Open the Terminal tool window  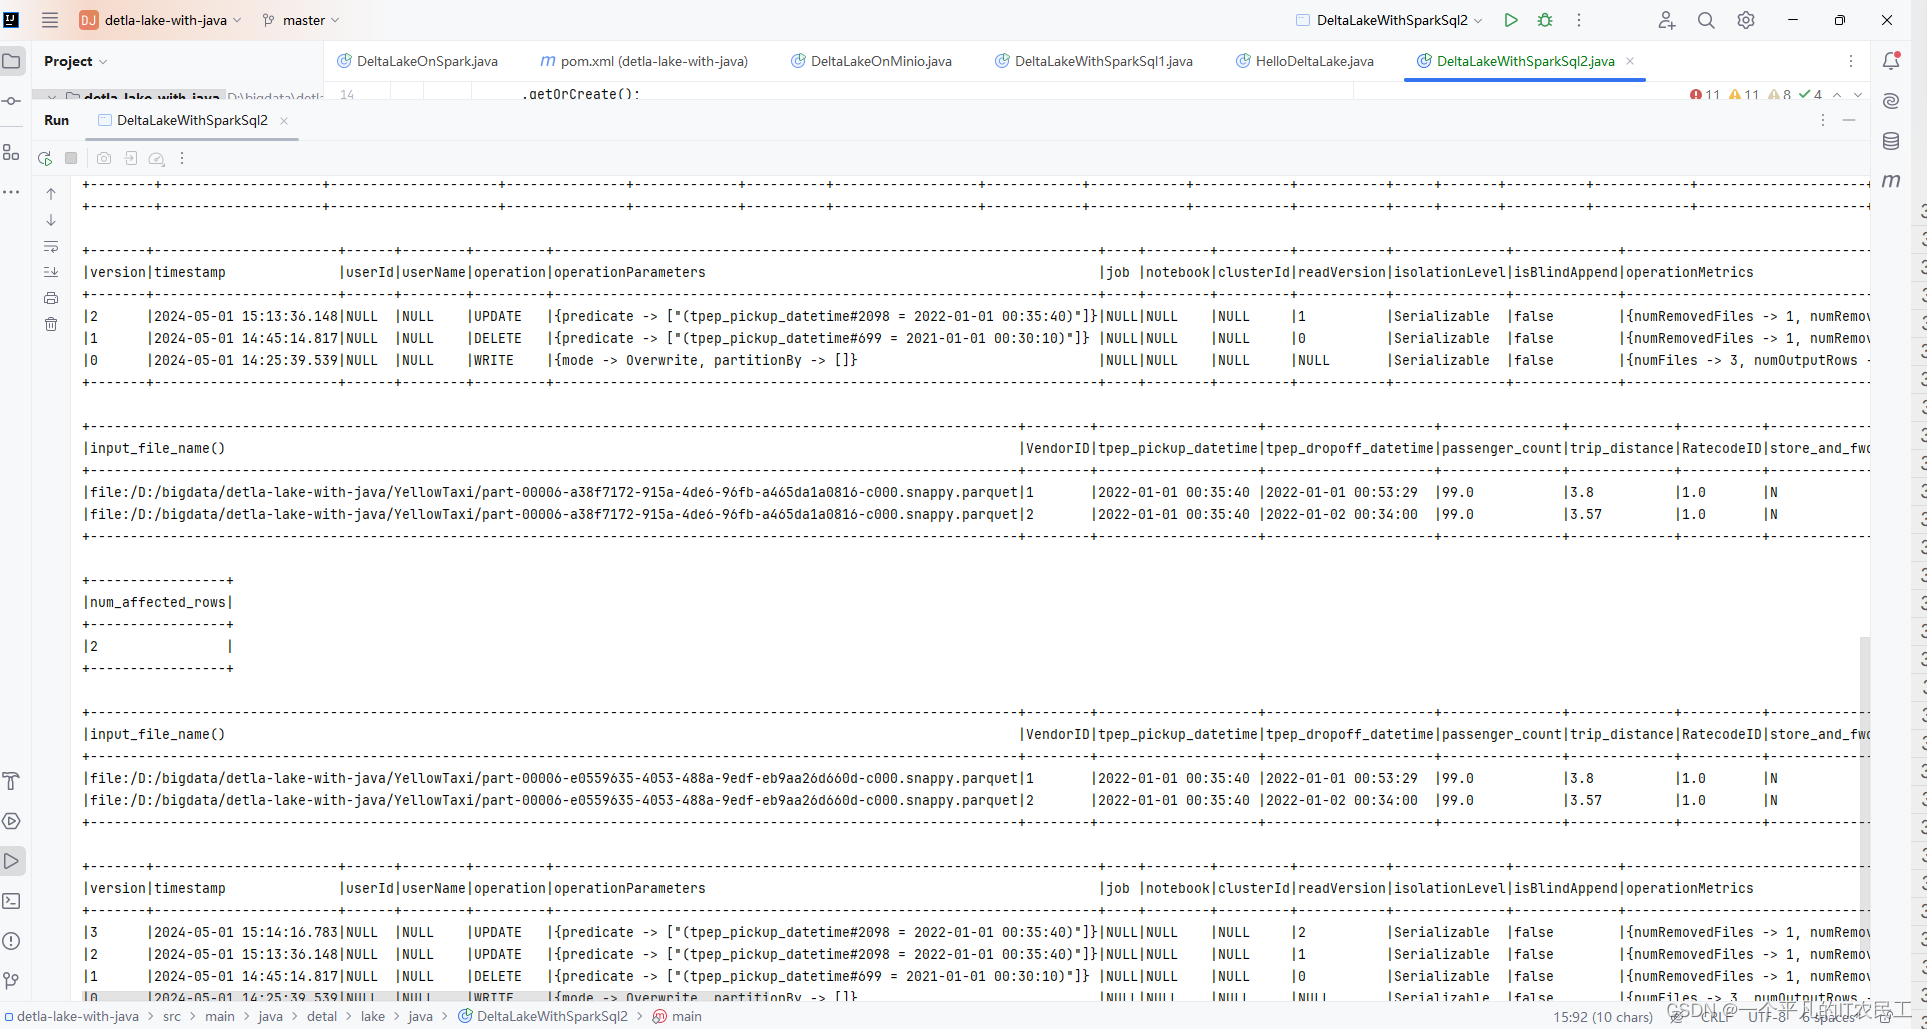coord(12,901)
